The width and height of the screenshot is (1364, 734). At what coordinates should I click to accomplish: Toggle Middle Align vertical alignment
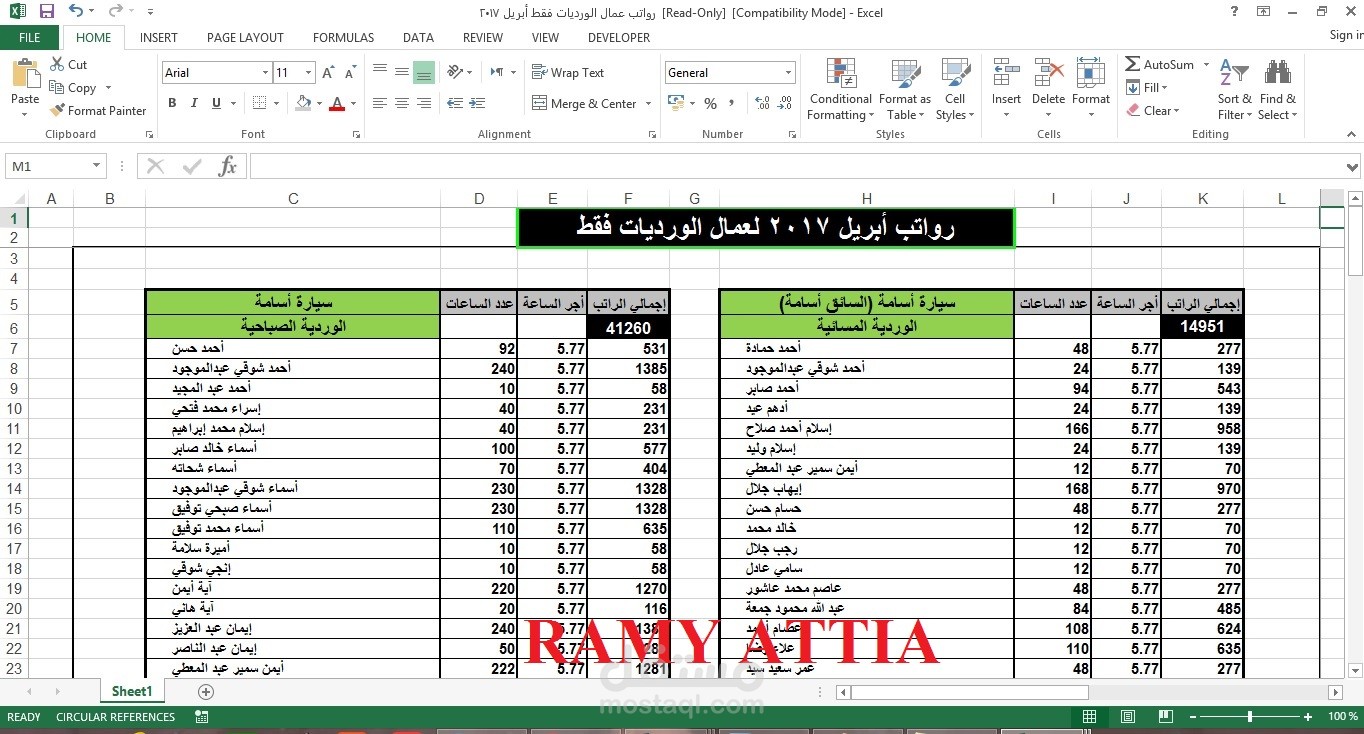[401, 73]
